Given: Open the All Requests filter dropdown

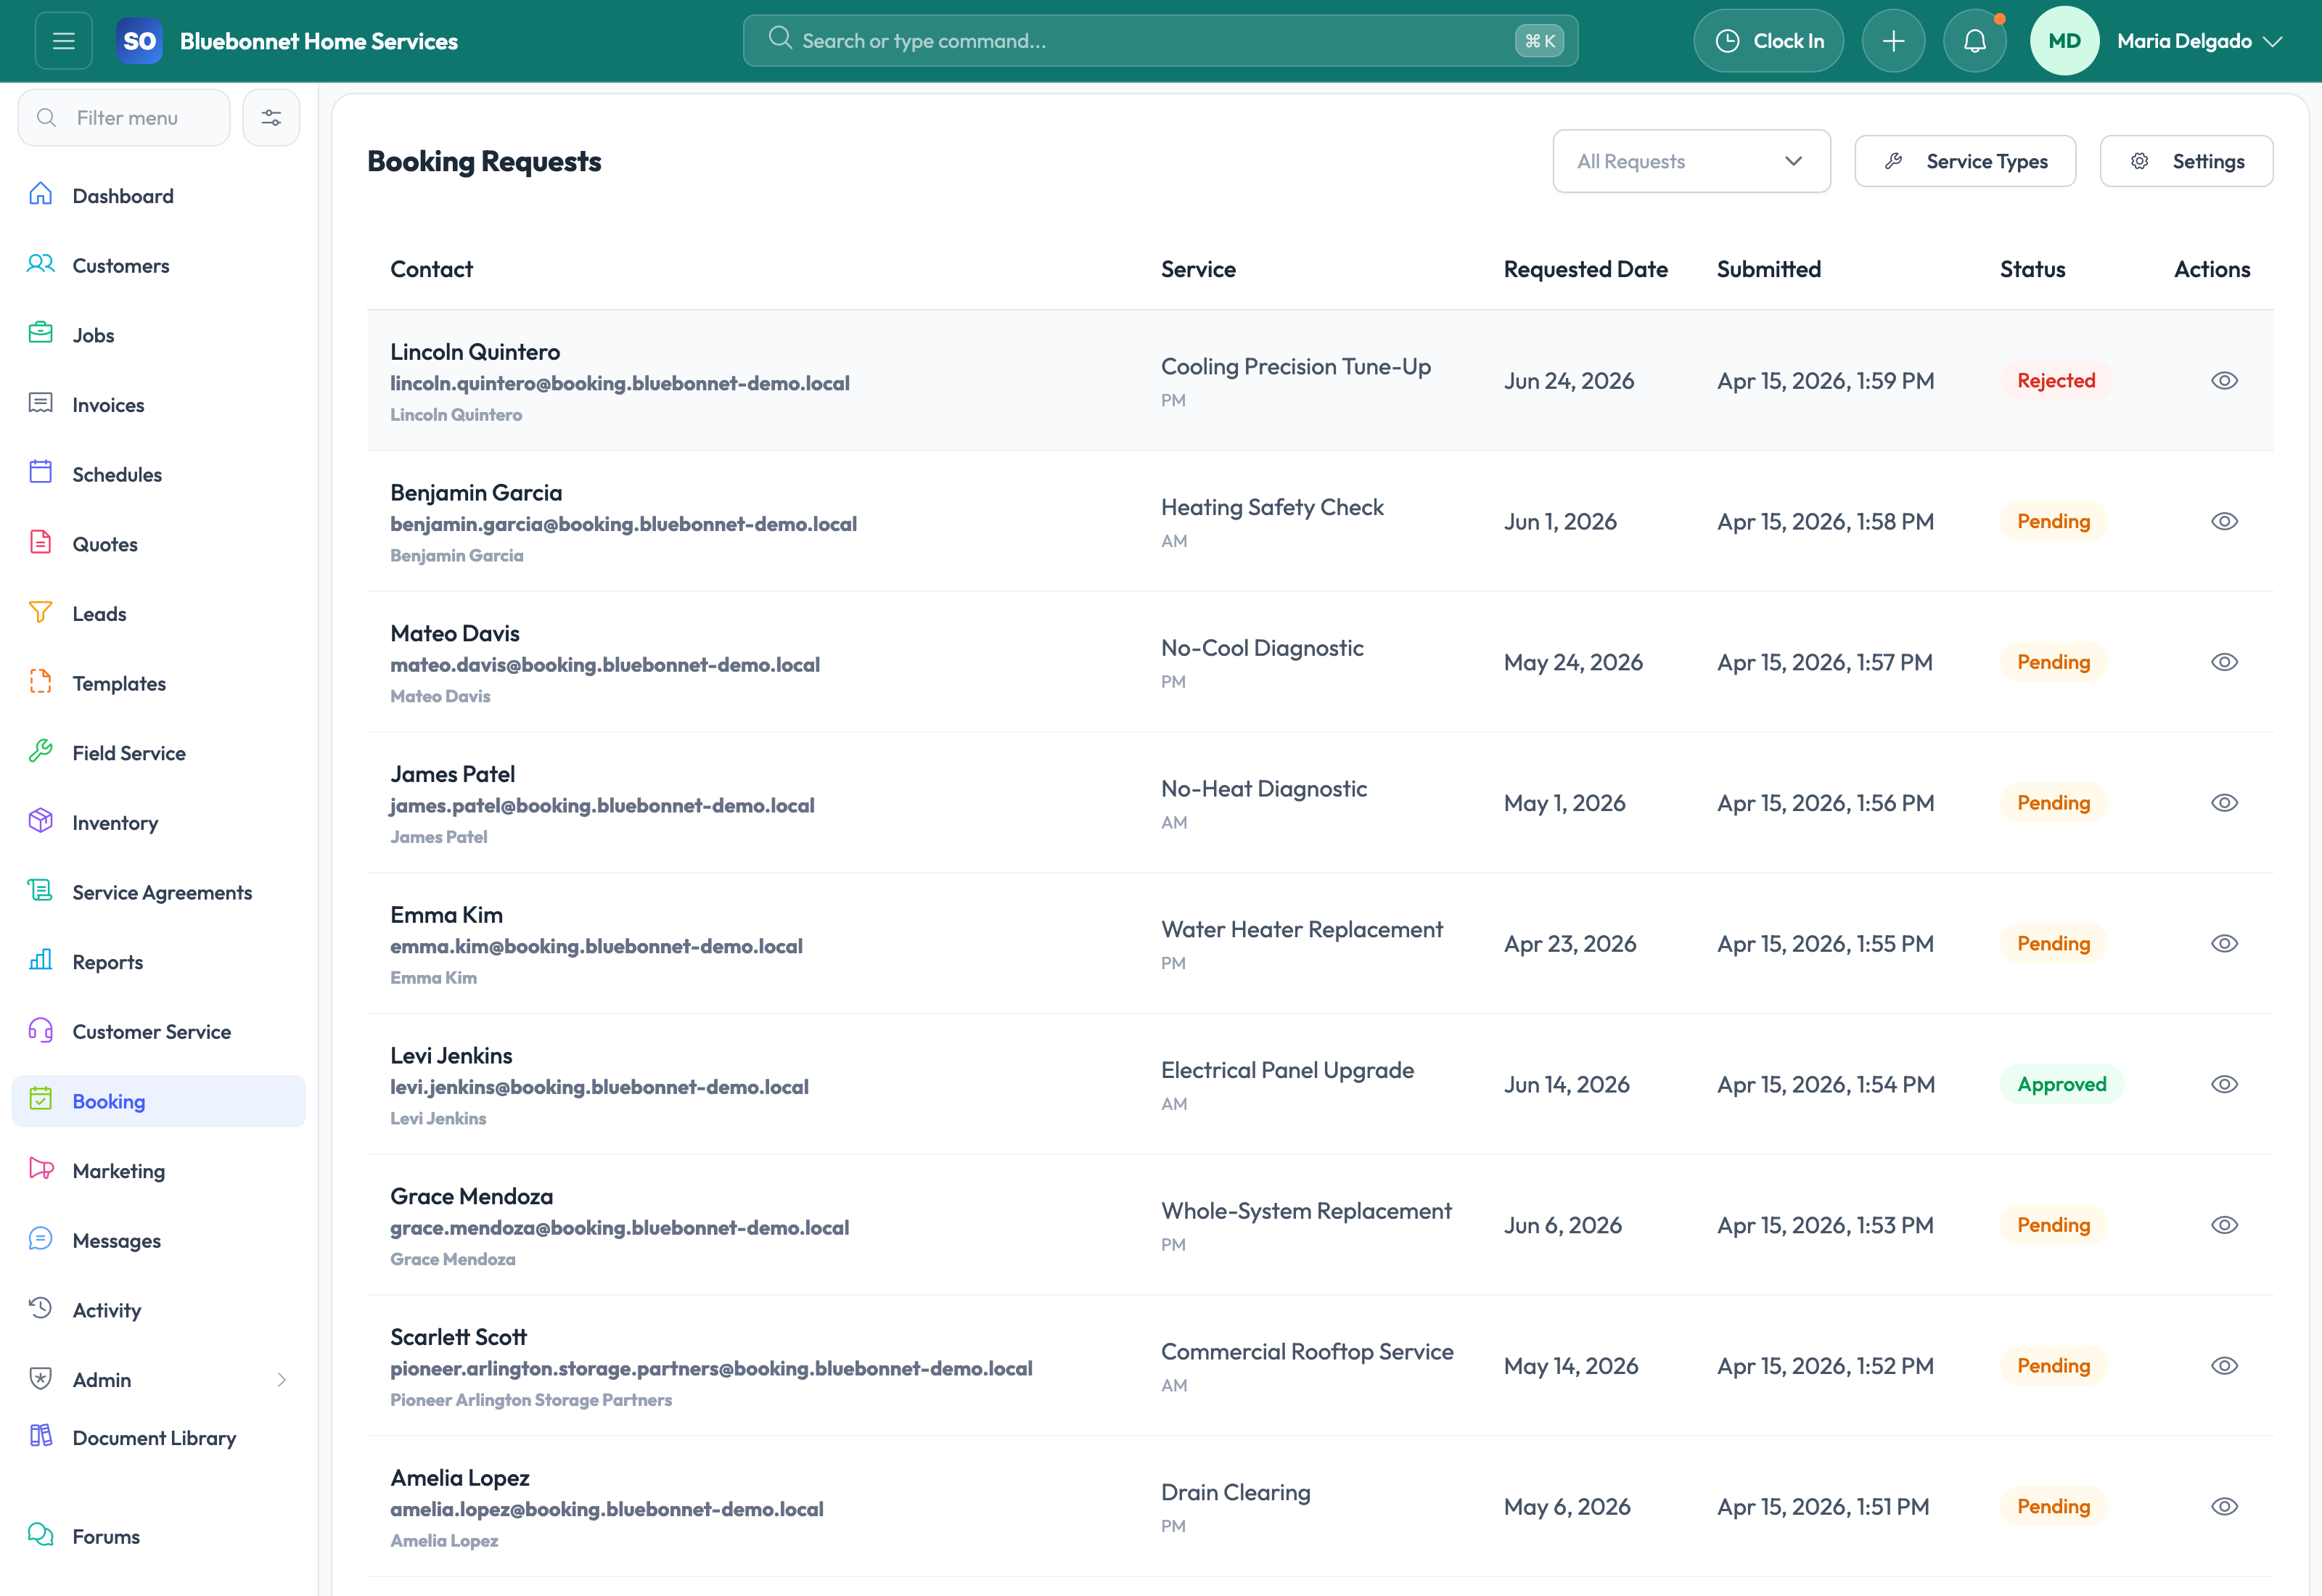Looking at the screenshot, I should [1691, 161].
